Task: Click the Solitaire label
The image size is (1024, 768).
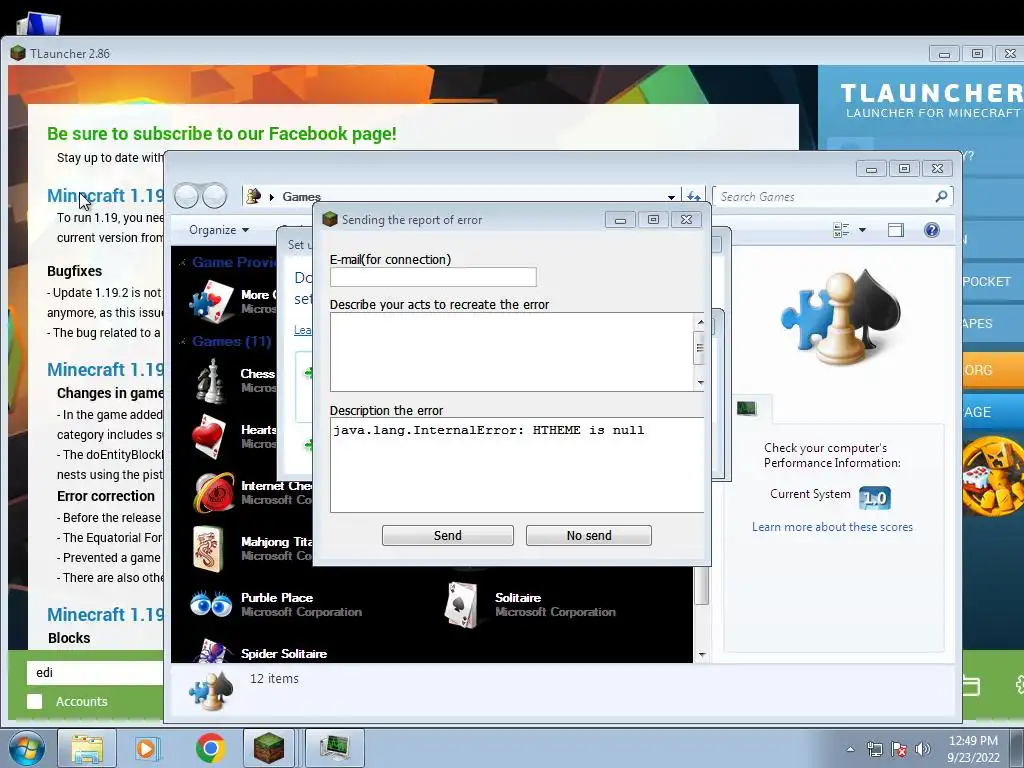Action: [518, 598]
